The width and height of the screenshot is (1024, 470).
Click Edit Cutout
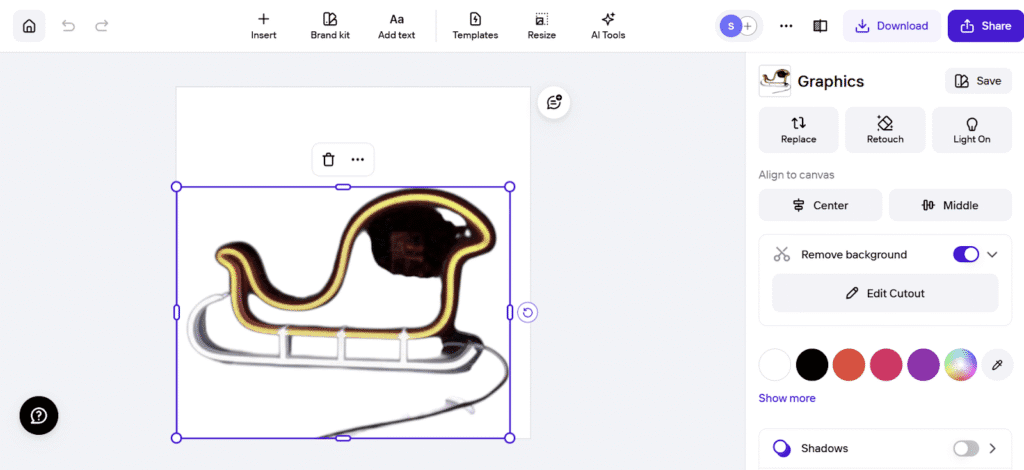(x=885, y=293)
